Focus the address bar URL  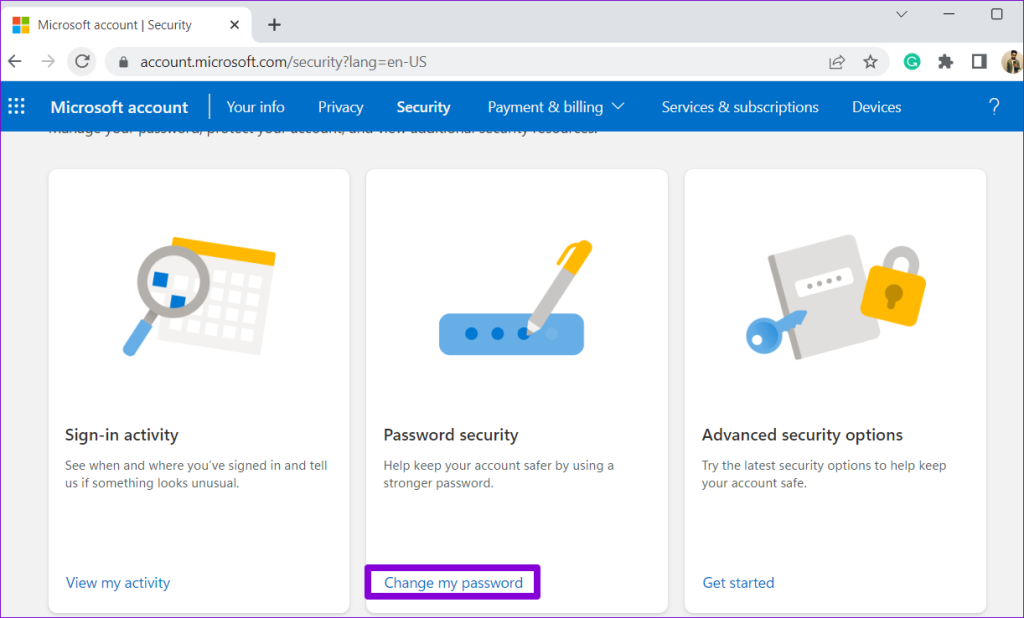click(283, 62)
